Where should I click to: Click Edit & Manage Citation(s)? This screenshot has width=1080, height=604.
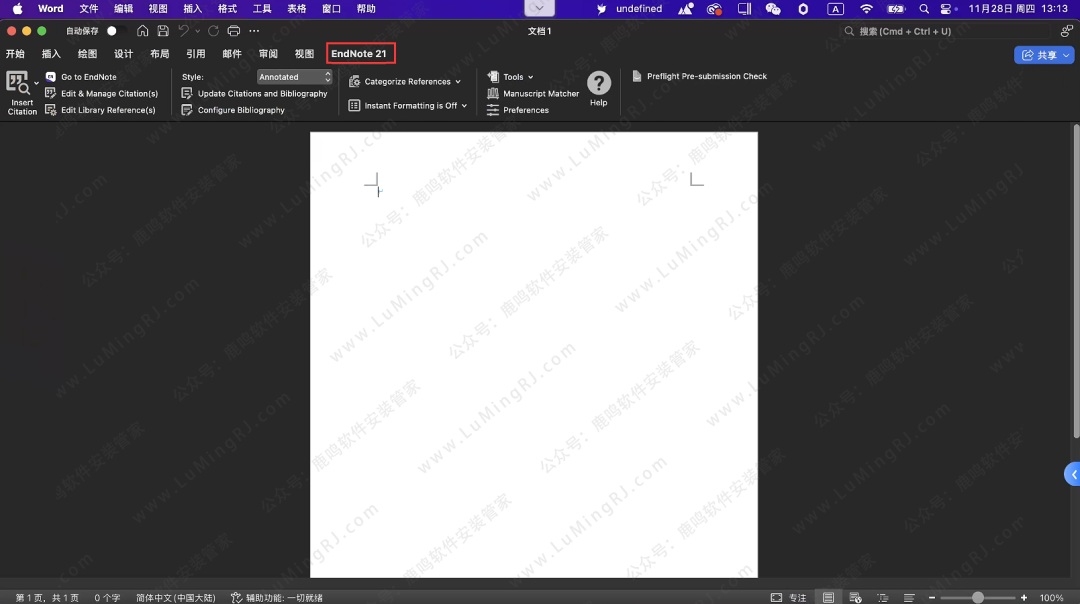pos(109,94)
